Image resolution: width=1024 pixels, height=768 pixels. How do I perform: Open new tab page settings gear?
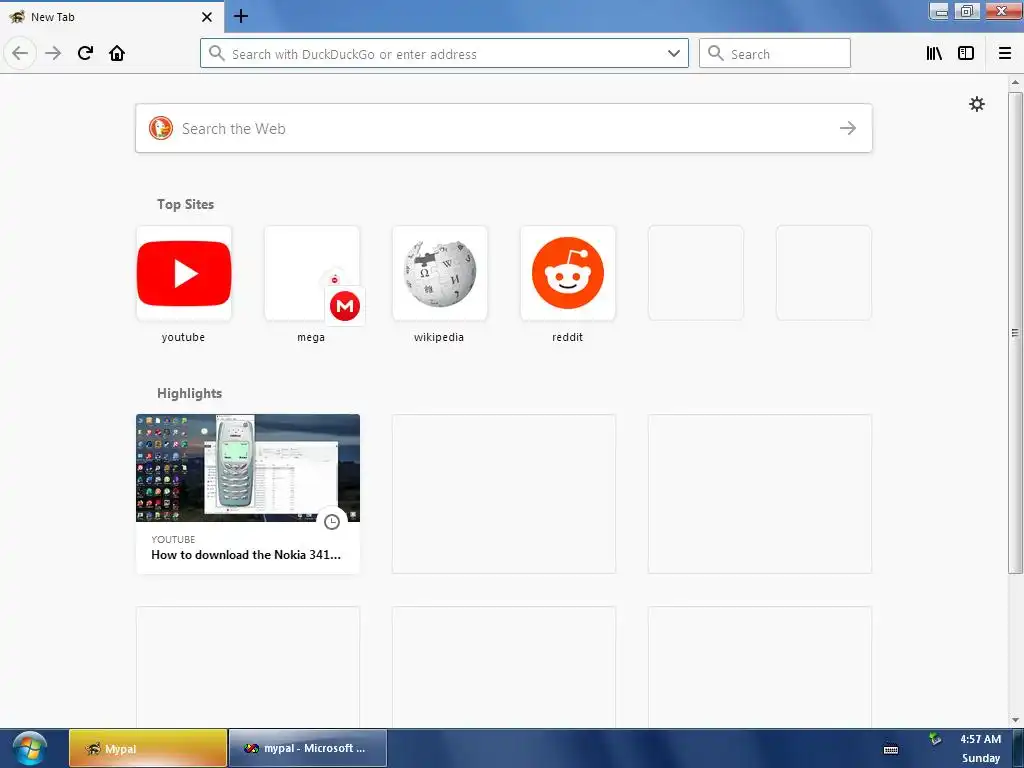coord(976,104)
